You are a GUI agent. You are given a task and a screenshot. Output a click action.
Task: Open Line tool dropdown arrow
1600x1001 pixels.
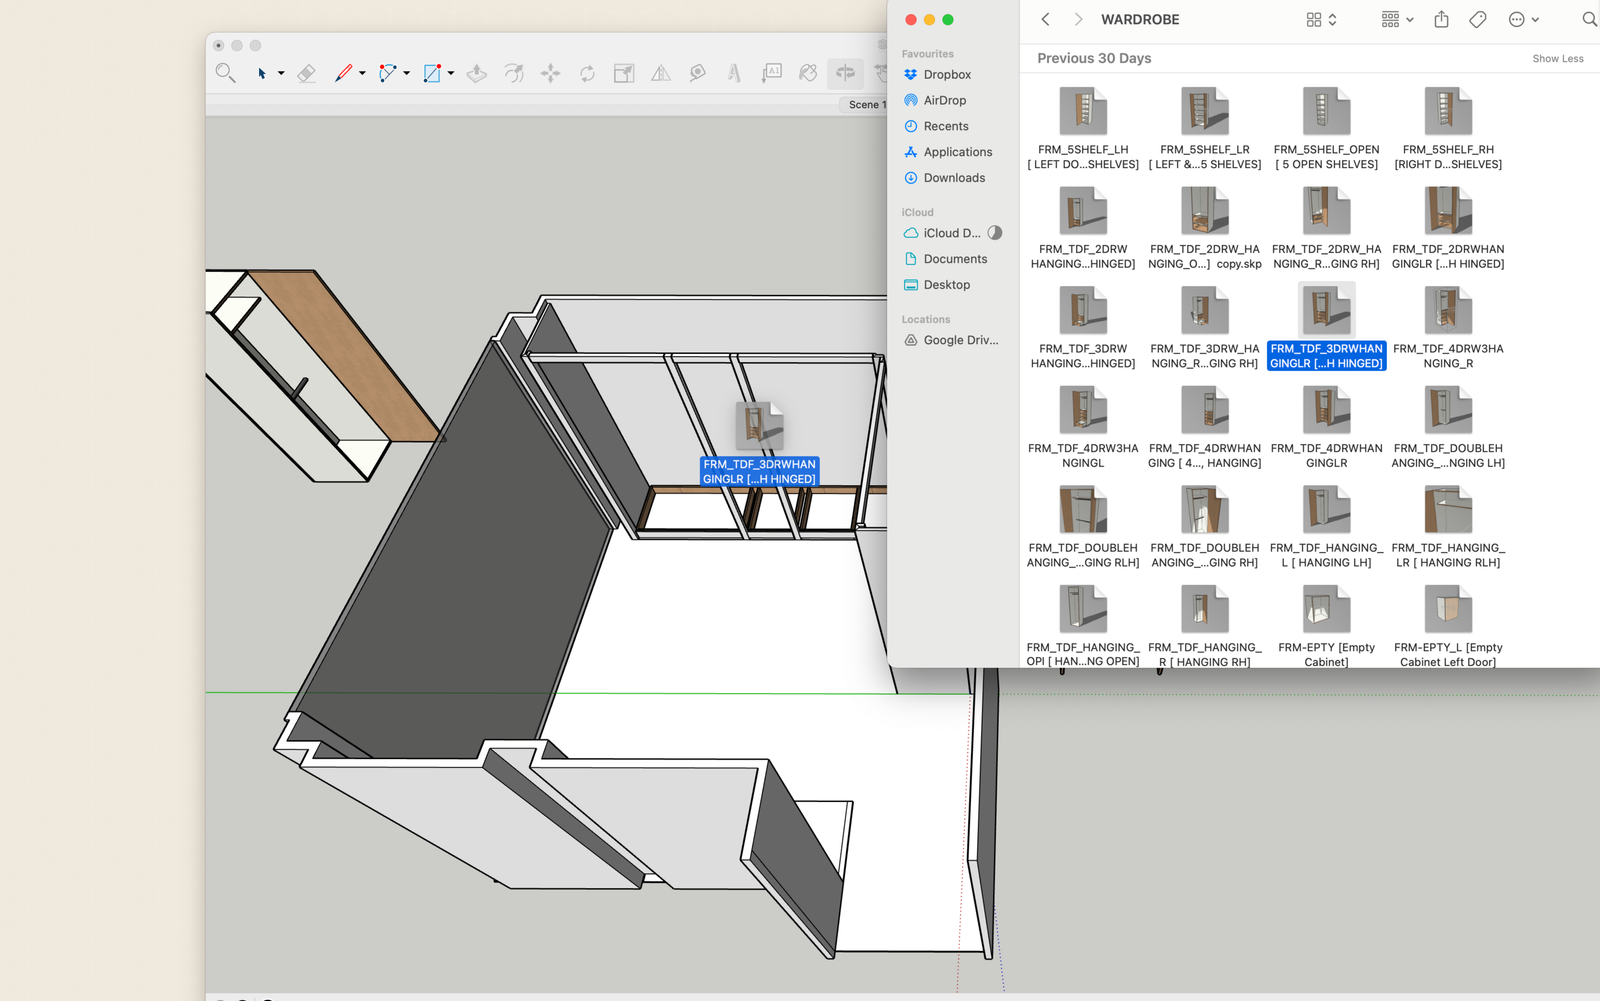tap(362, 73)
